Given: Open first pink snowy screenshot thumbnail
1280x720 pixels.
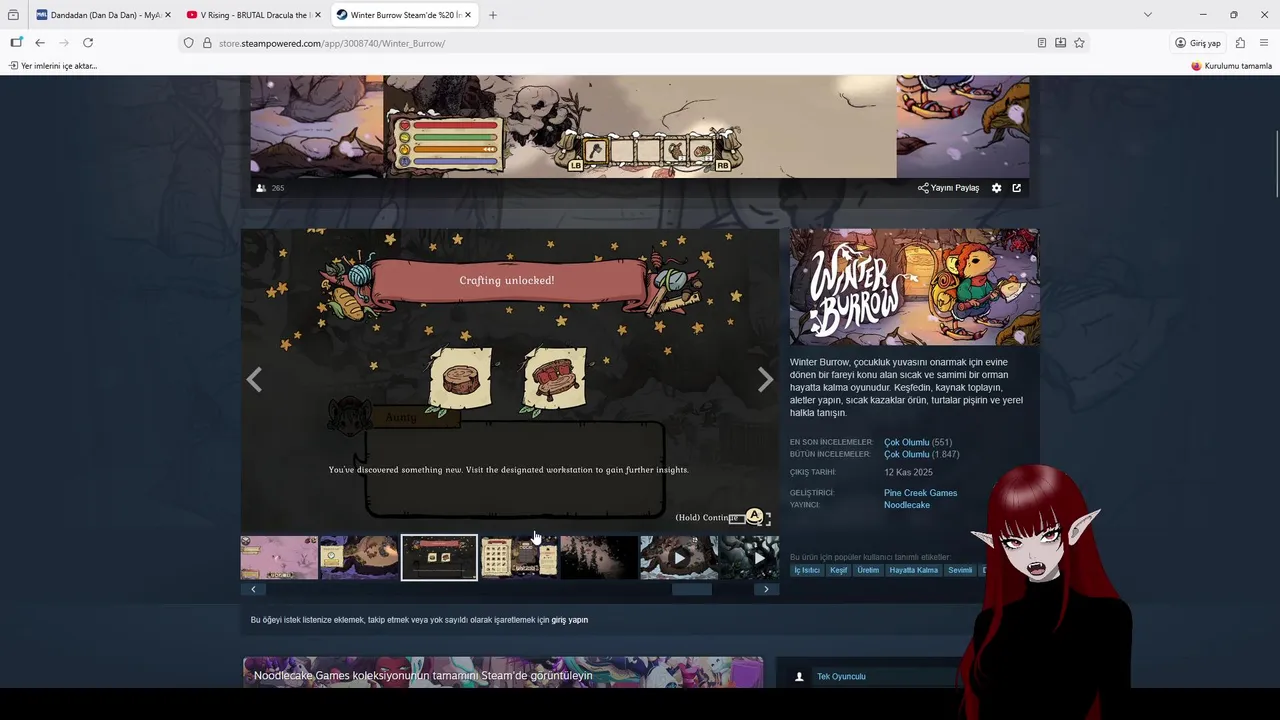Looking at the screenshot, I should 279,558.
